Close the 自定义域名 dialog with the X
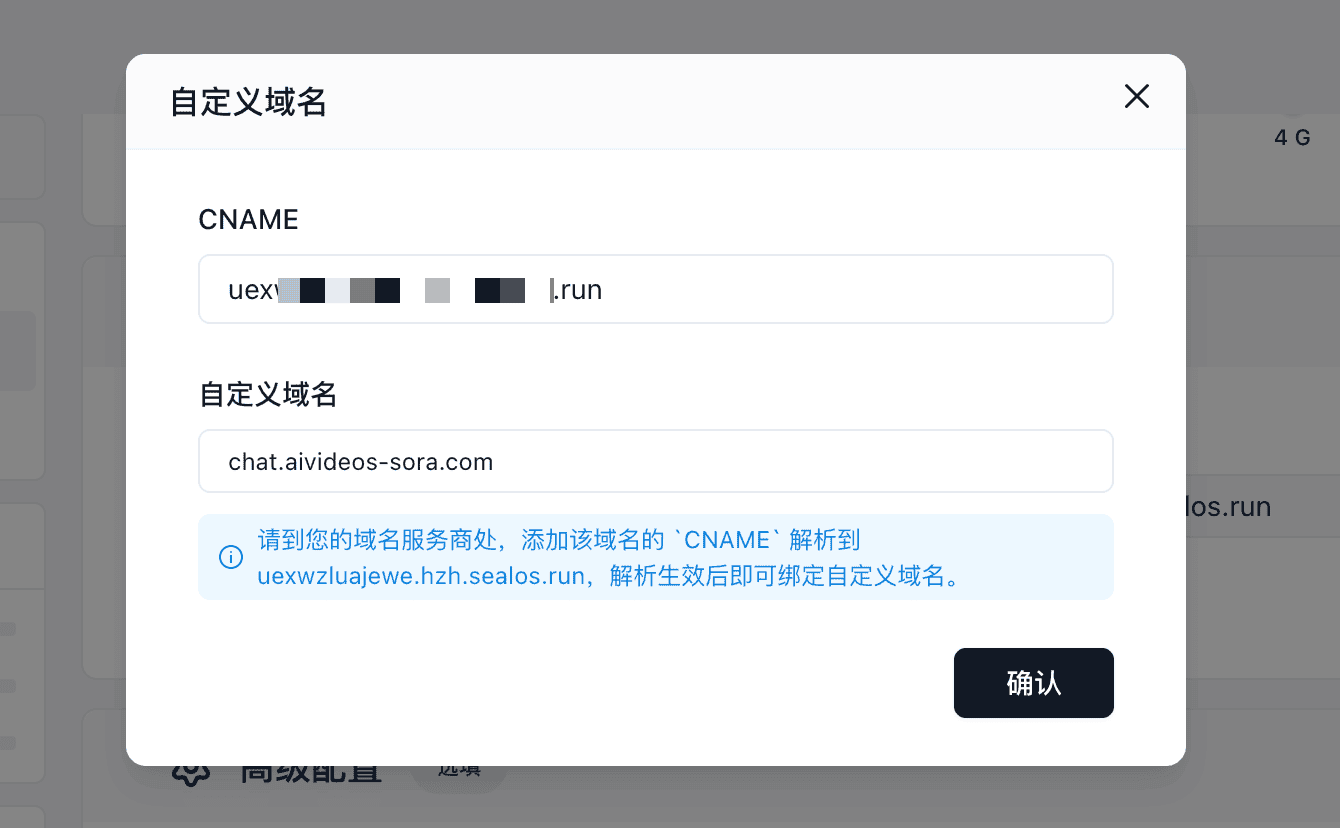 tap(1137, 97)
